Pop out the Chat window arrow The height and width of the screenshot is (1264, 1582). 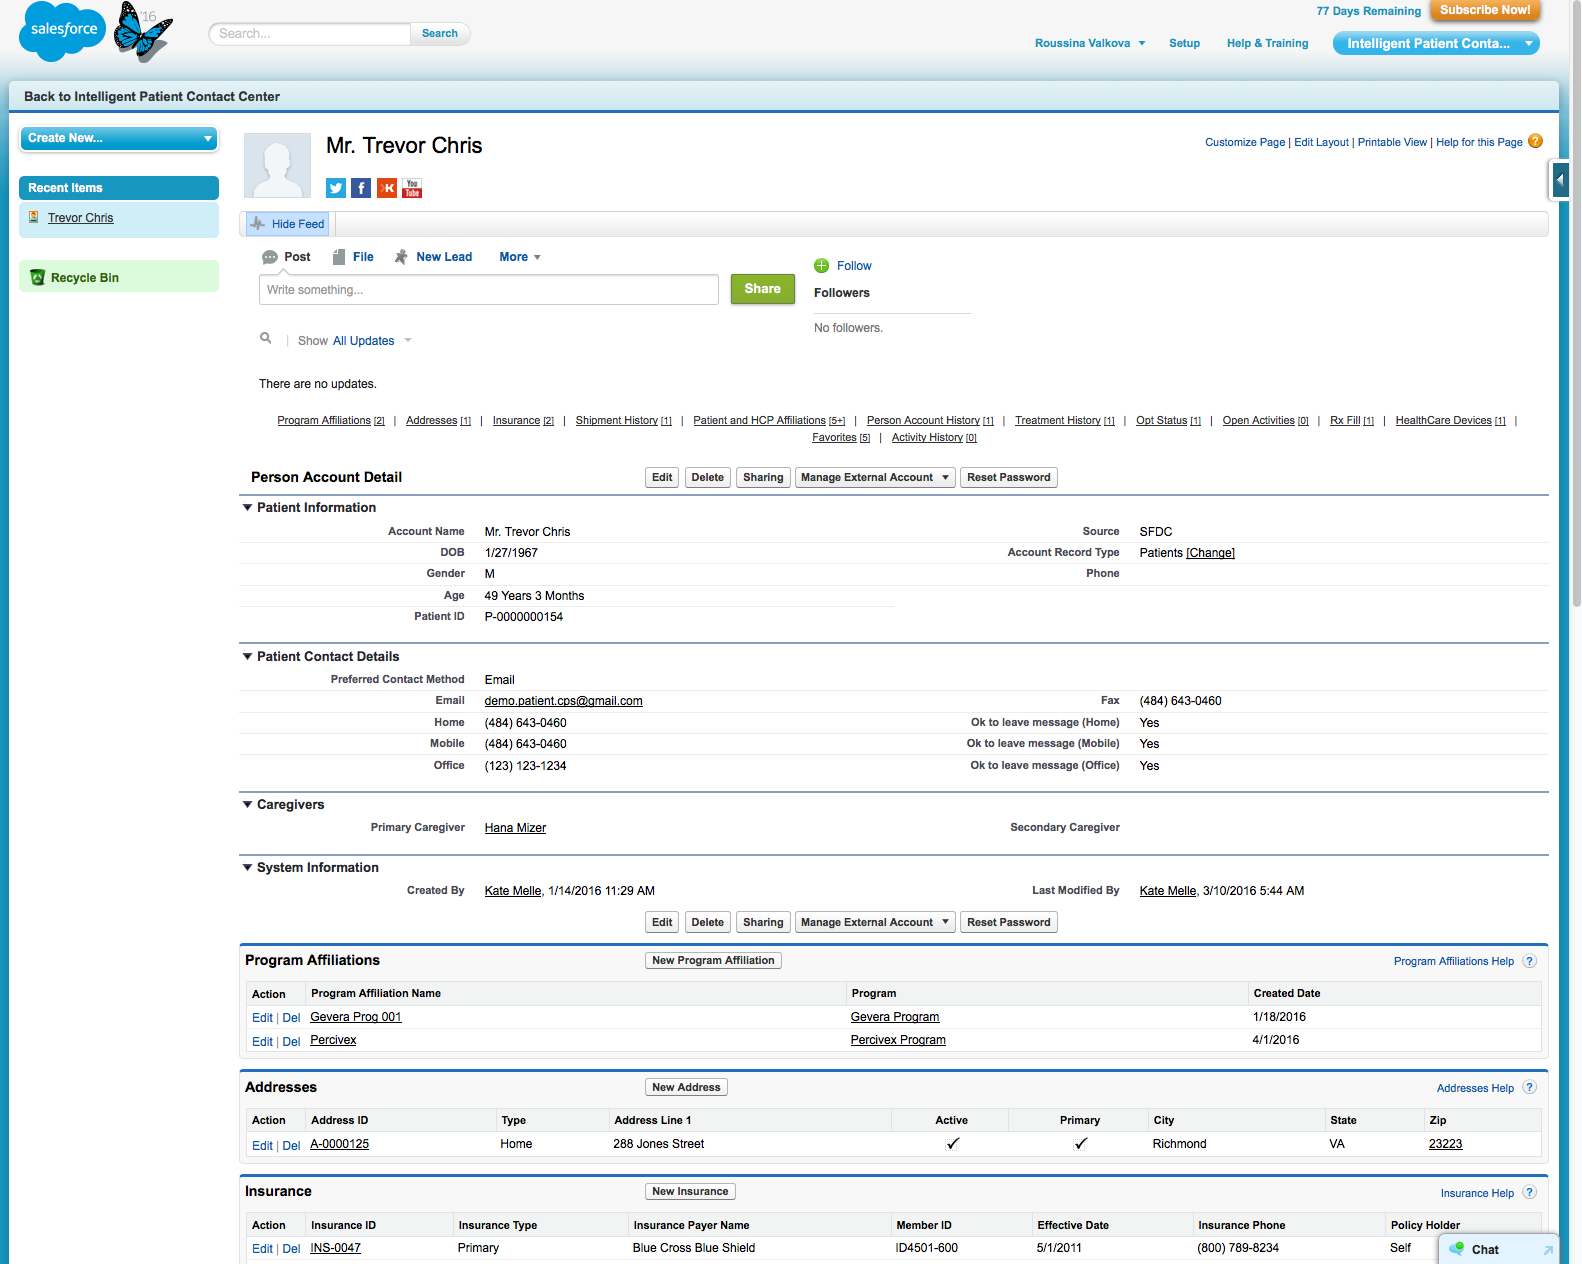pyautogui.click(x=1548, y=1250)
